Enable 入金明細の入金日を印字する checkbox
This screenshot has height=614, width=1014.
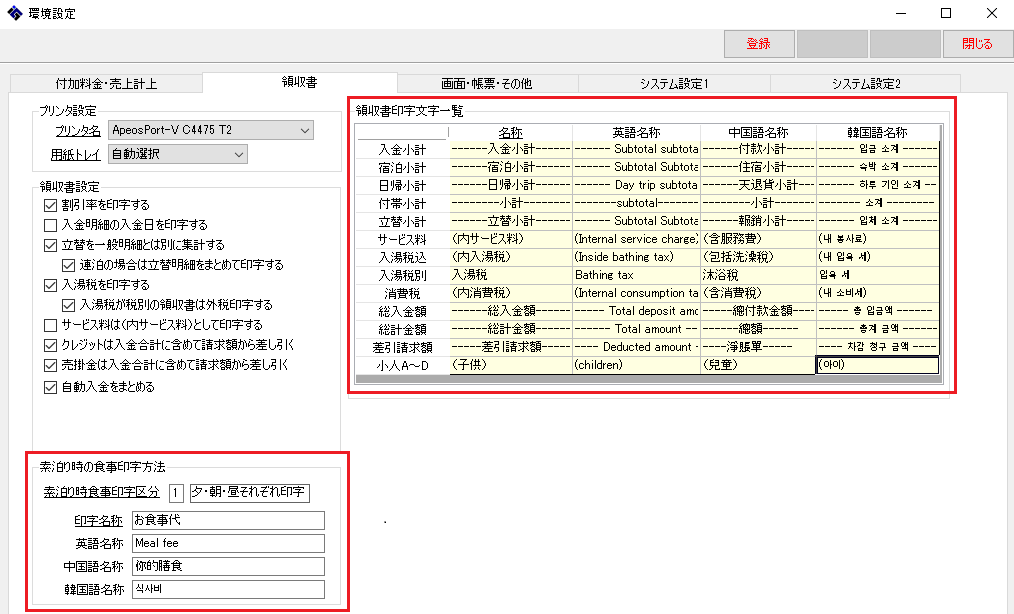click(x=51, y=225)
